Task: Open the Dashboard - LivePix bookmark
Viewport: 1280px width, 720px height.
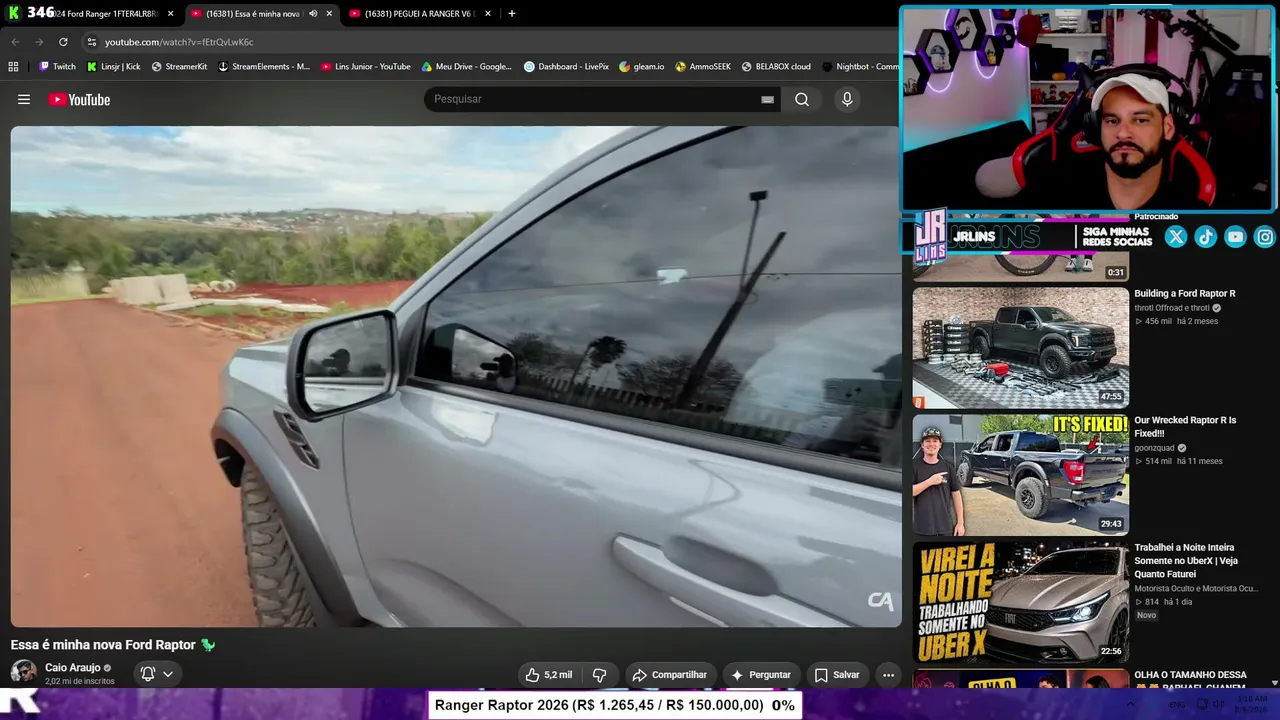Action: (566, 67)
